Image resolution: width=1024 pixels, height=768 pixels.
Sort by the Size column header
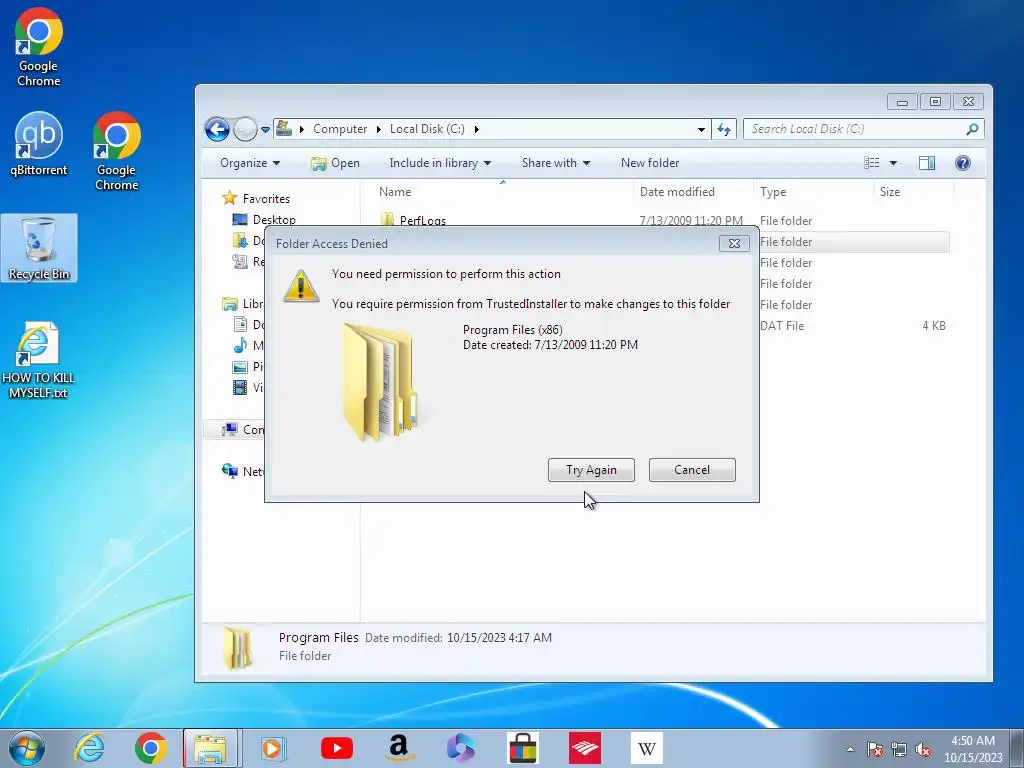889,191
